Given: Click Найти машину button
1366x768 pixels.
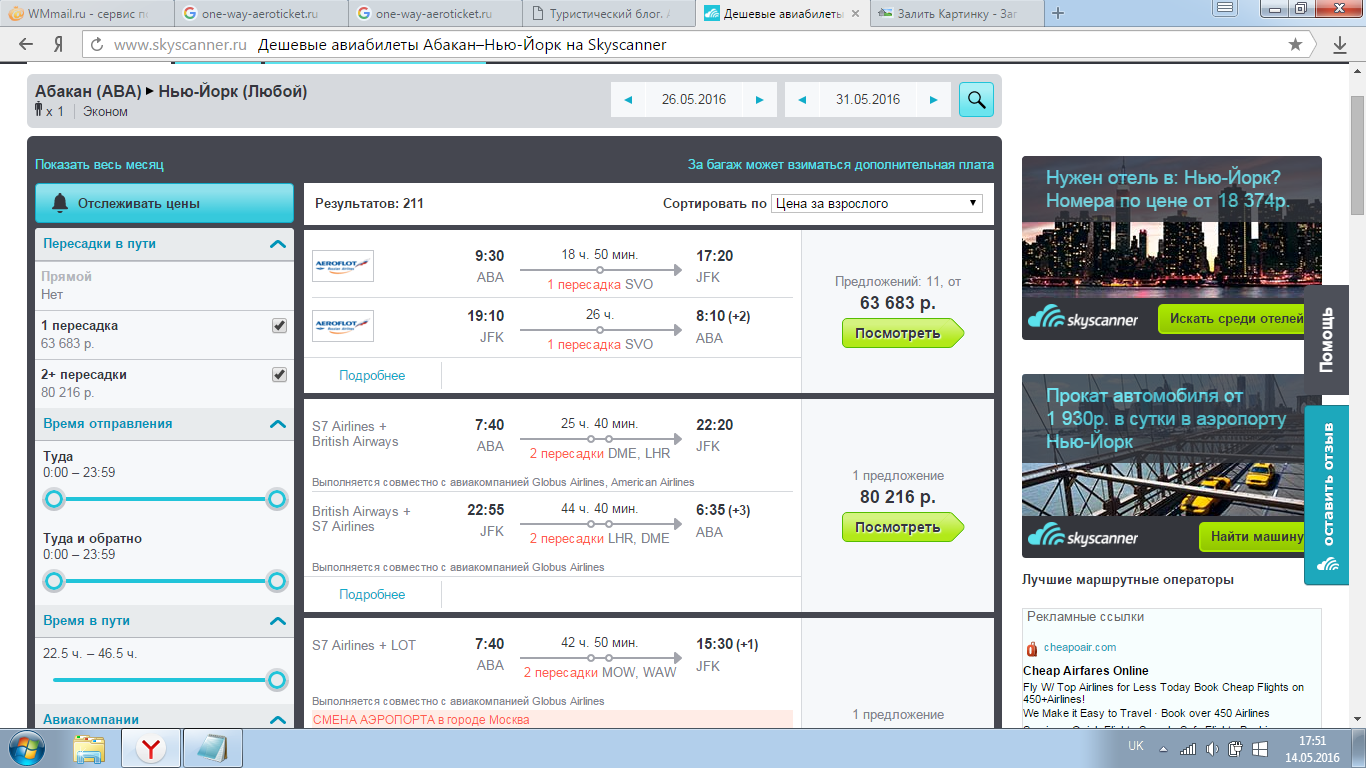Looking at the screenshot, I should [1255, 537].
